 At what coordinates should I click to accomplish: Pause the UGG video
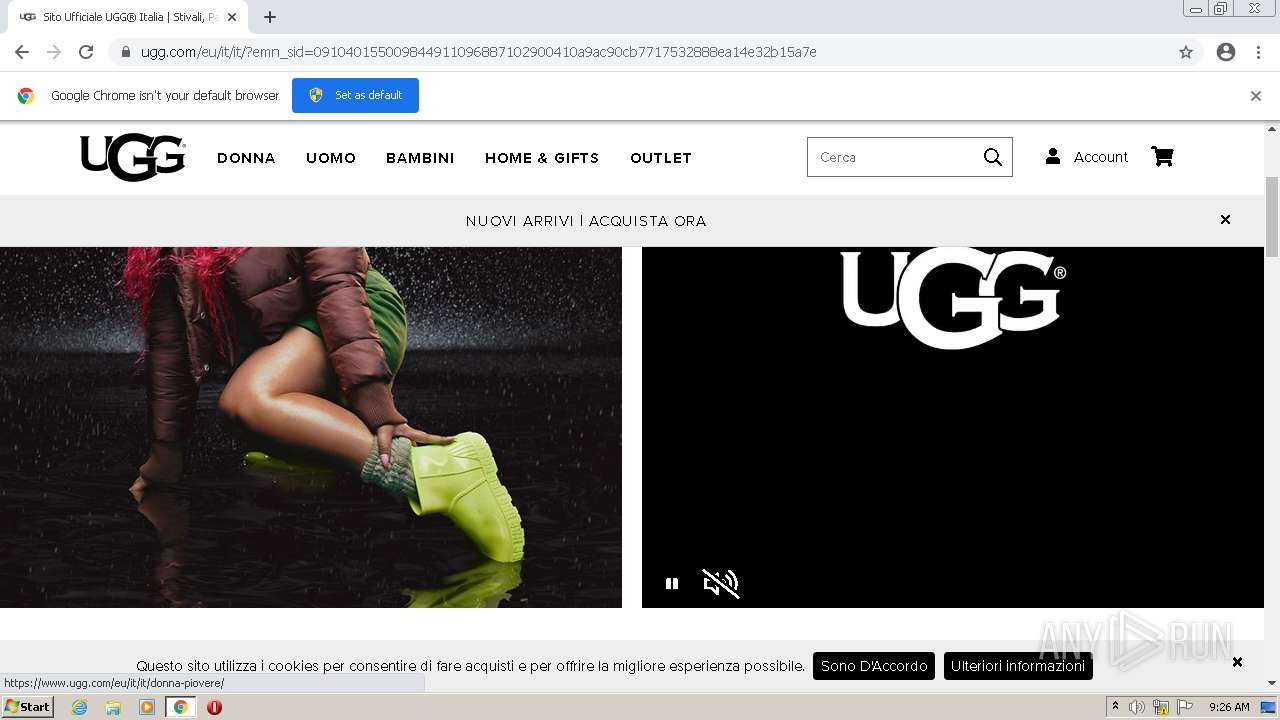coord(672,583)
